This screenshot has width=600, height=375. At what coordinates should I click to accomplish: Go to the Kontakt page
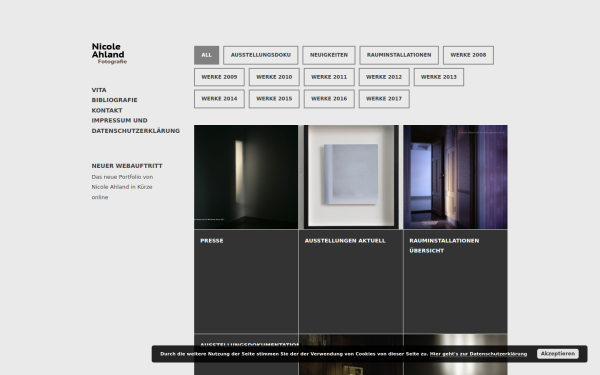[107, 110]
